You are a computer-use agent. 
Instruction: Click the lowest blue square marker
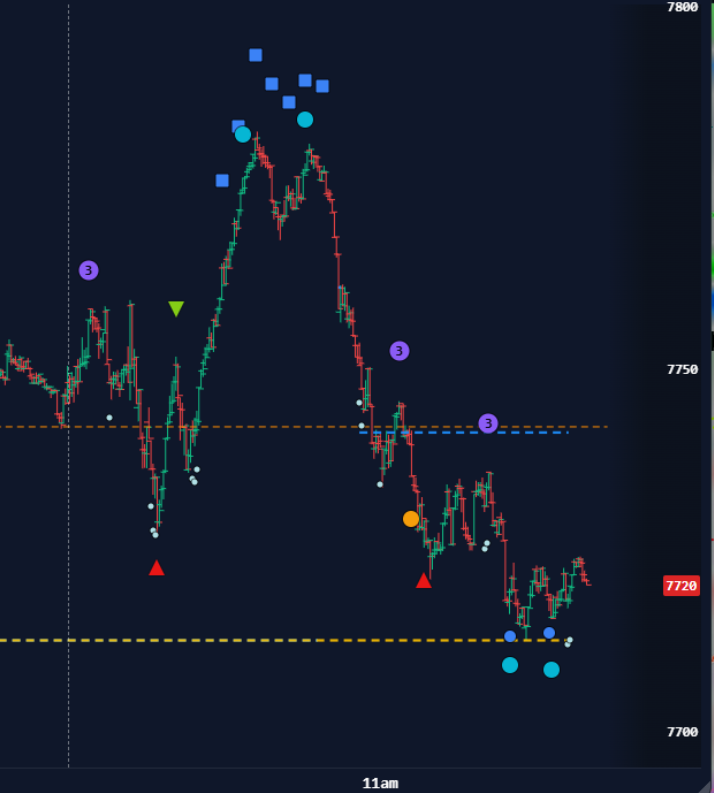(222, 181)
